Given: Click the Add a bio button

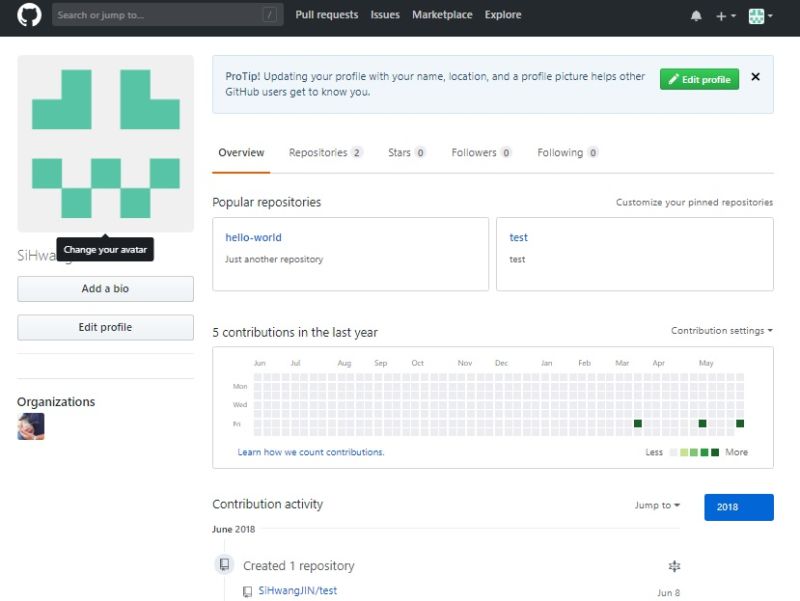Looking at the screenshot, I should tap(105, 288).
